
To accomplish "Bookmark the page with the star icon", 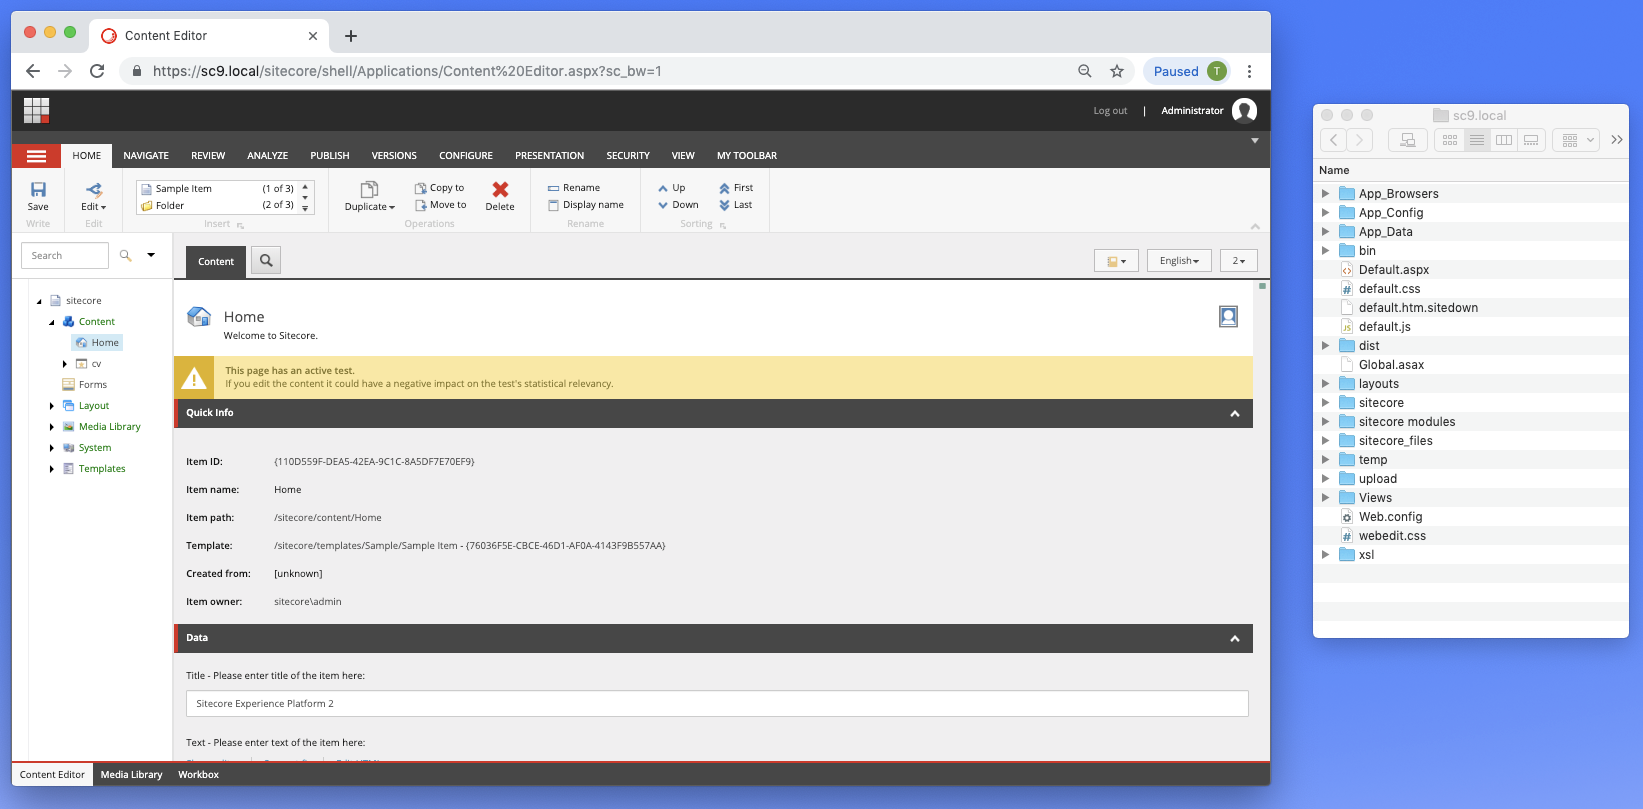I will coord(1117,71).
